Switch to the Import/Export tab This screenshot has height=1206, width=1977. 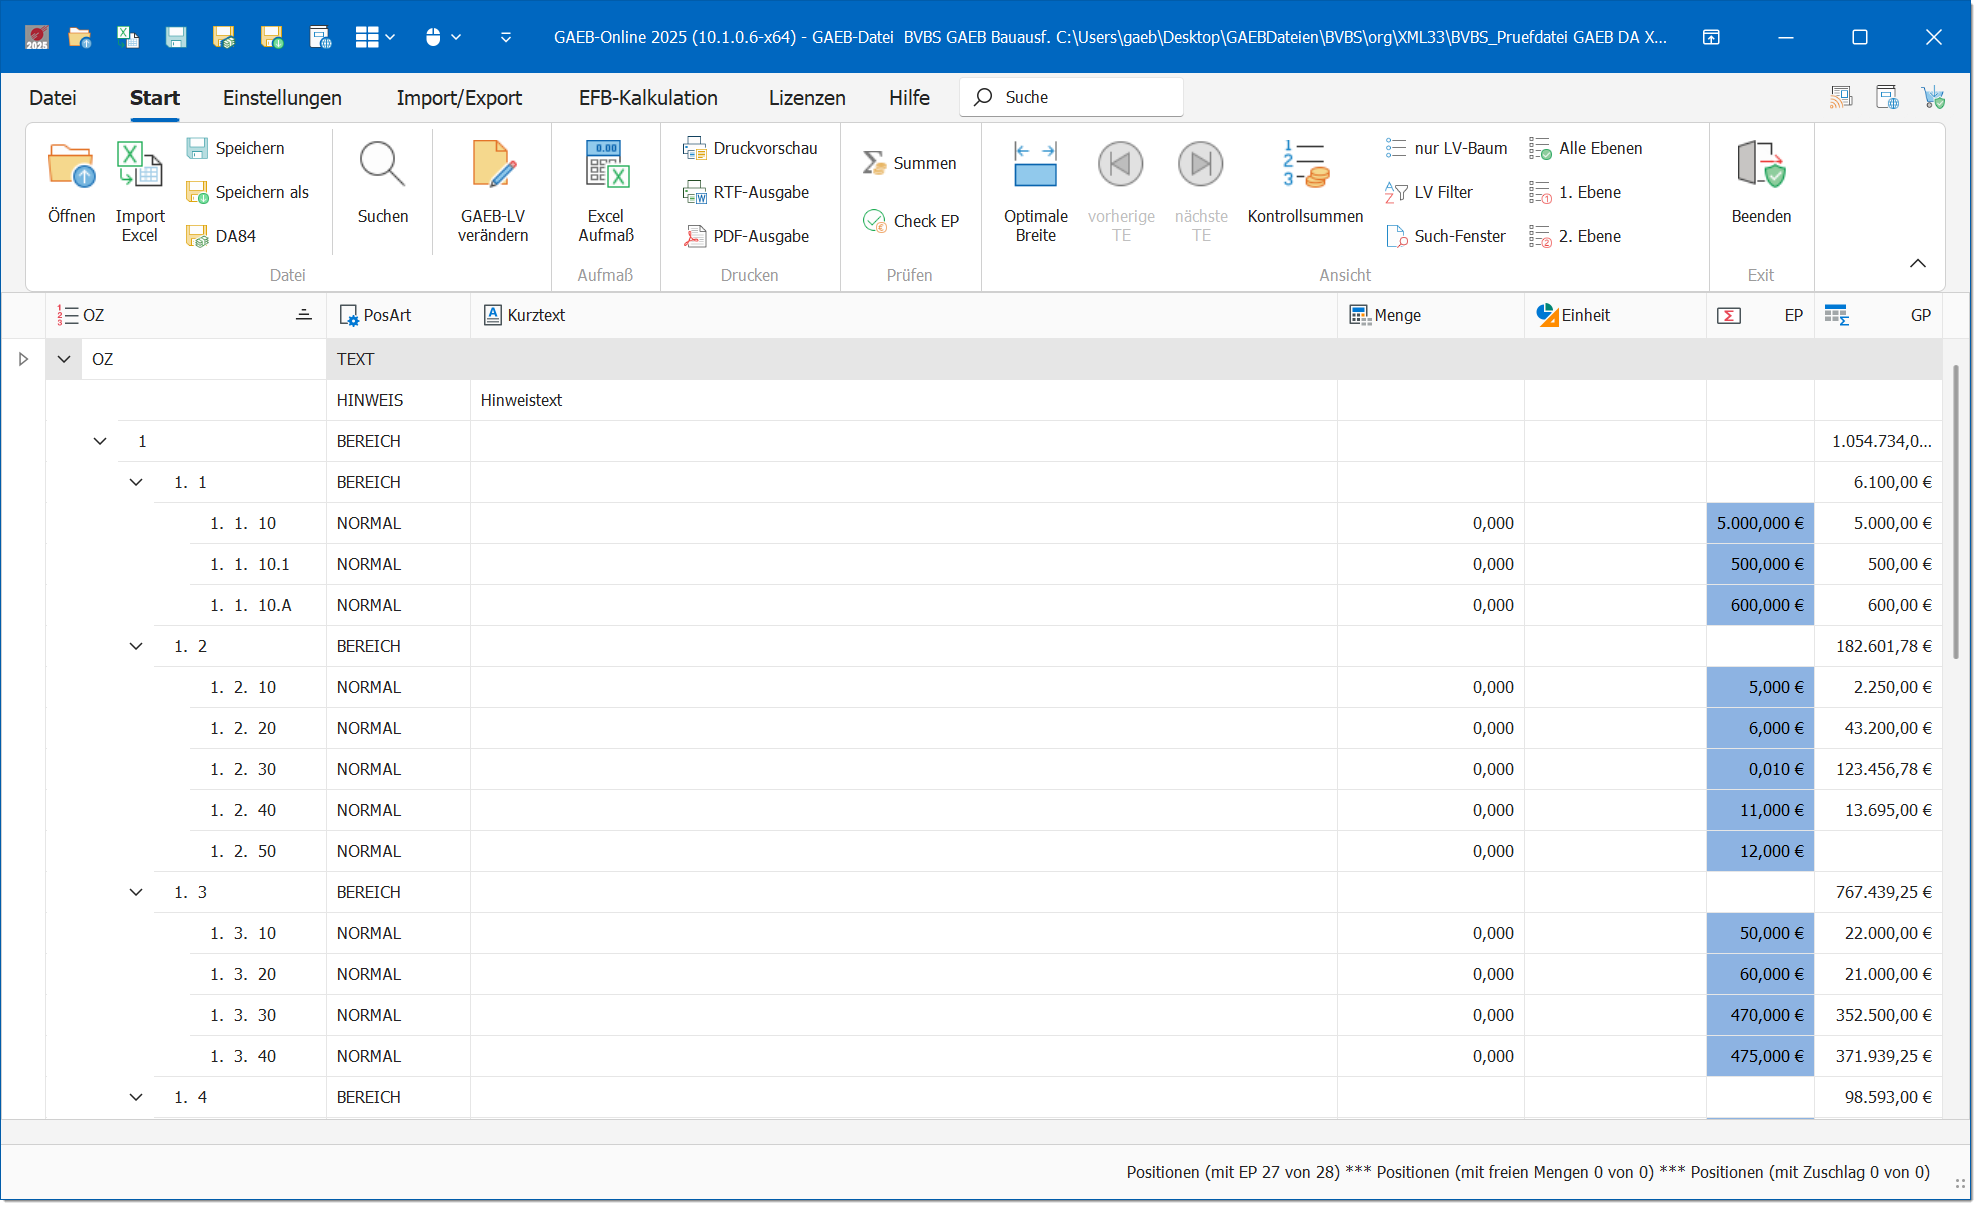point(459,97)
